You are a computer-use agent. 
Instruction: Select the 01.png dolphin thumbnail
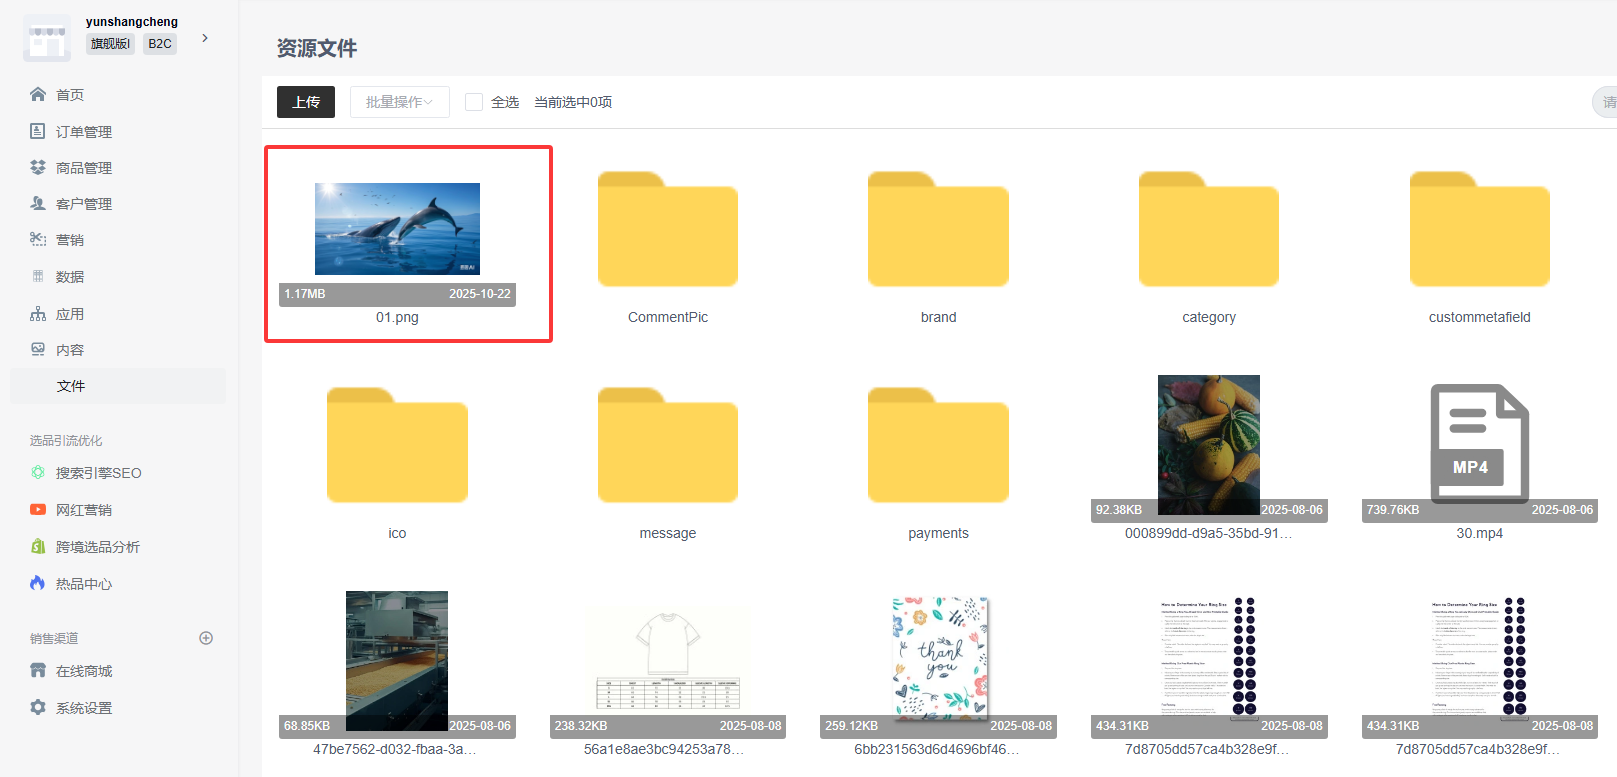397,229
